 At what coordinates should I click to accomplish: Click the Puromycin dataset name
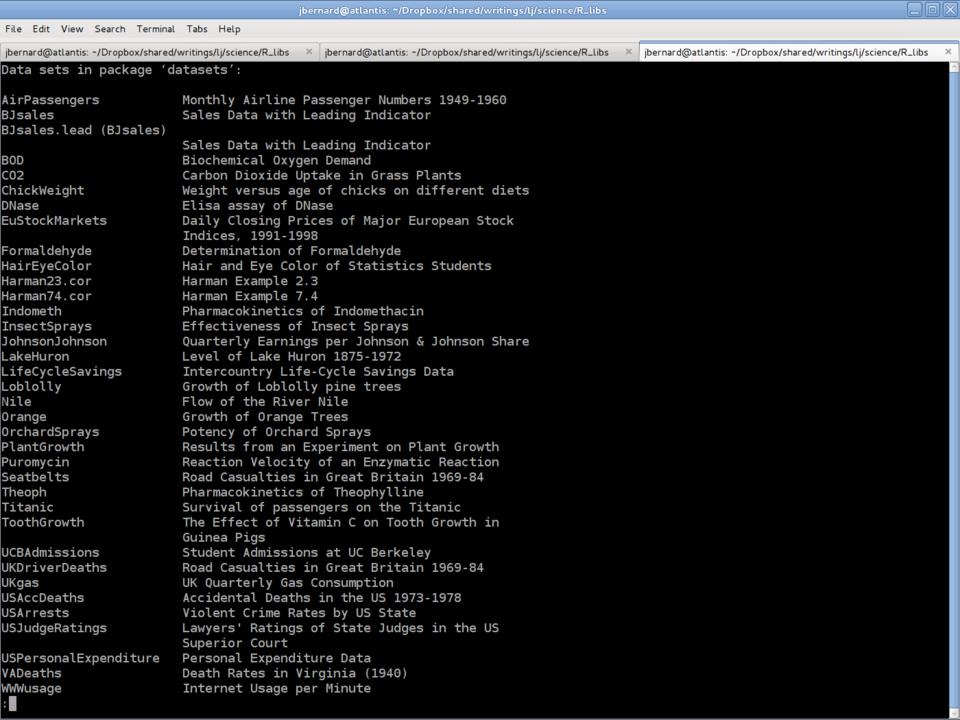pos(35,462)
